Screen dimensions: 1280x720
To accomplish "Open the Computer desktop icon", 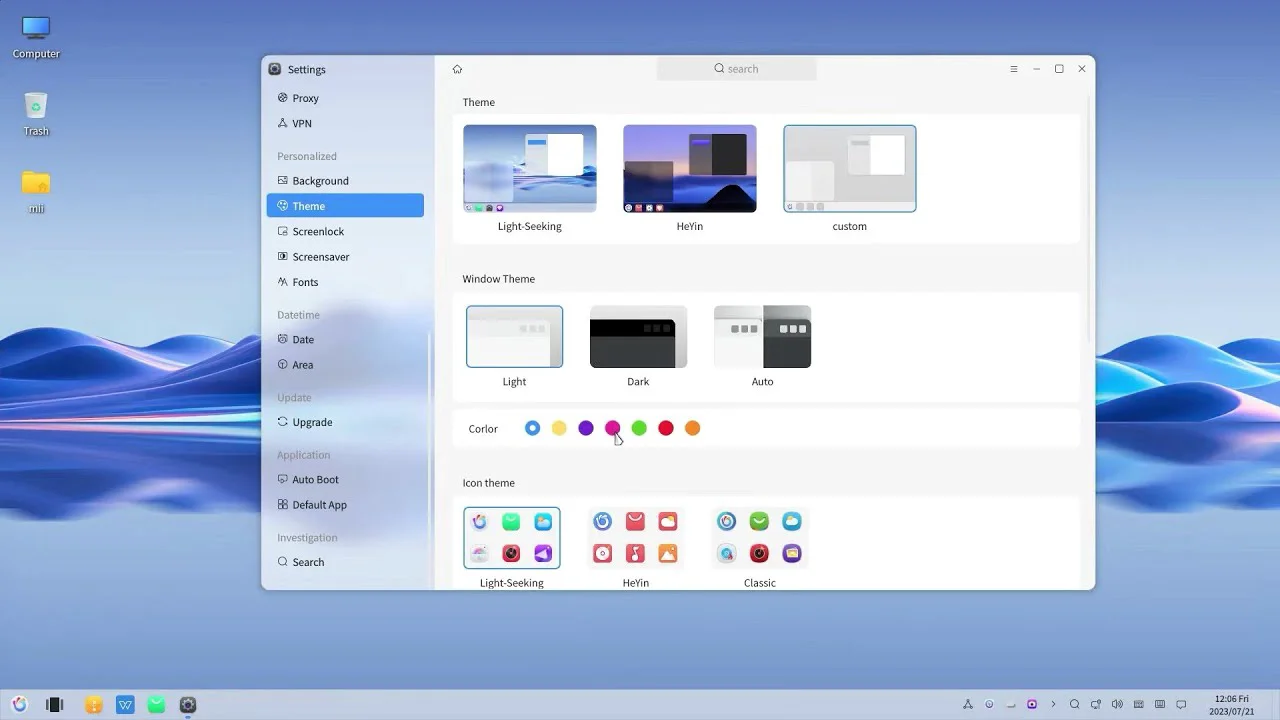I will tap(36, 29).
